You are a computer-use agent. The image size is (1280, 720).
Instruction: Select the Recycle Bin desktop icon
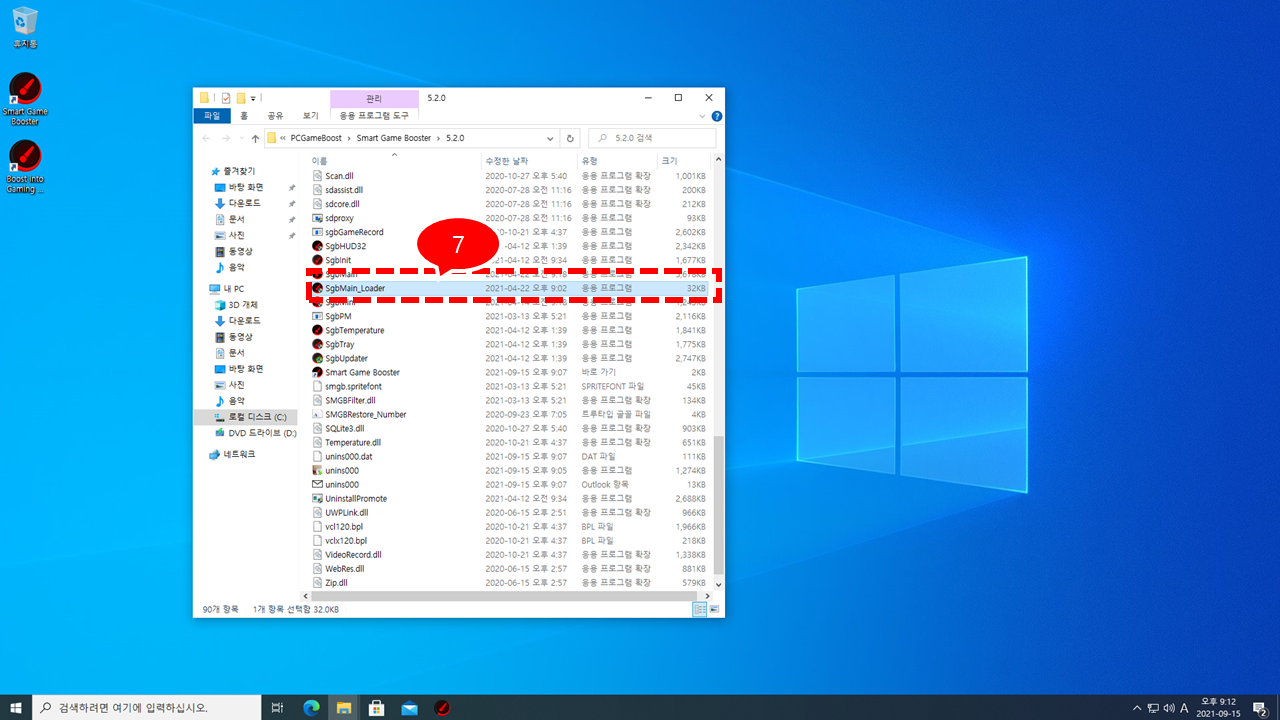point(25,29)
